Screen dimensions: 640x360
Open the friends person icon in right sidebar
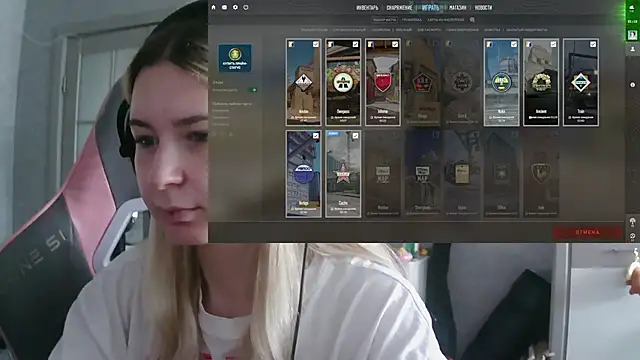(632, 49)
